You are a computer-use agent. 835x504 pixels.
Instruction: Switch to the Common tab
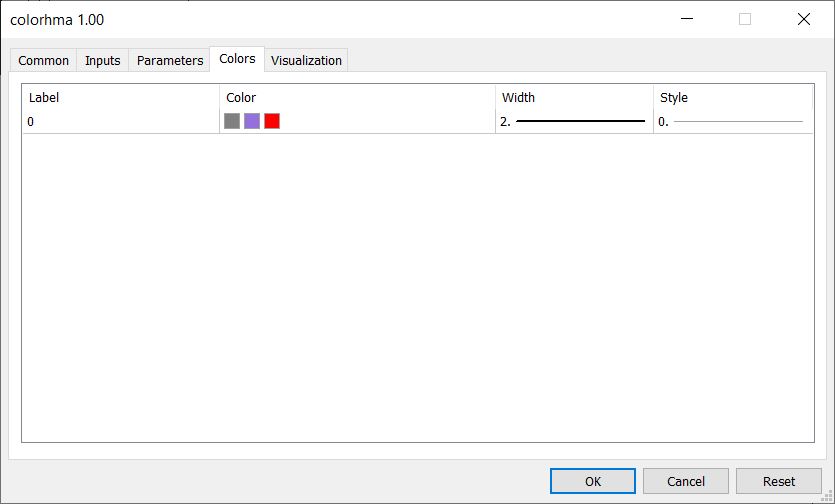click(44, 60)
